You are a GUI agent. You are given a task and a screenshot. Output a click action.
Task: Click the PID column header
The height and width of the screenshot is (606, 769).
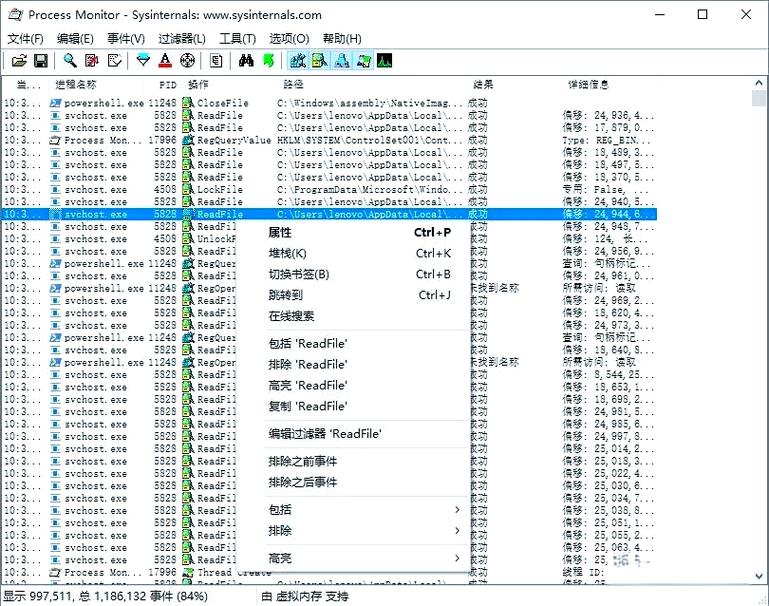[x=168, y=85]
